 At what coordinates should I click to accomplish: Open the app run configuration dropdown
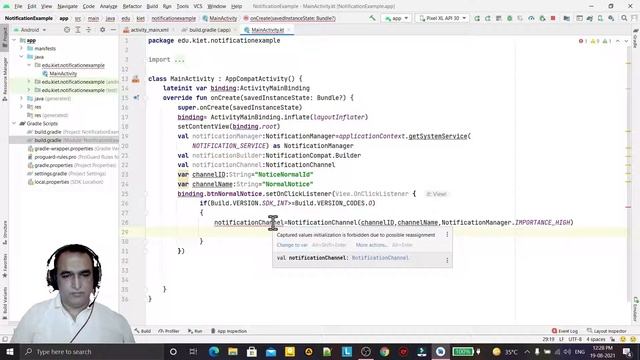point(396,18)
